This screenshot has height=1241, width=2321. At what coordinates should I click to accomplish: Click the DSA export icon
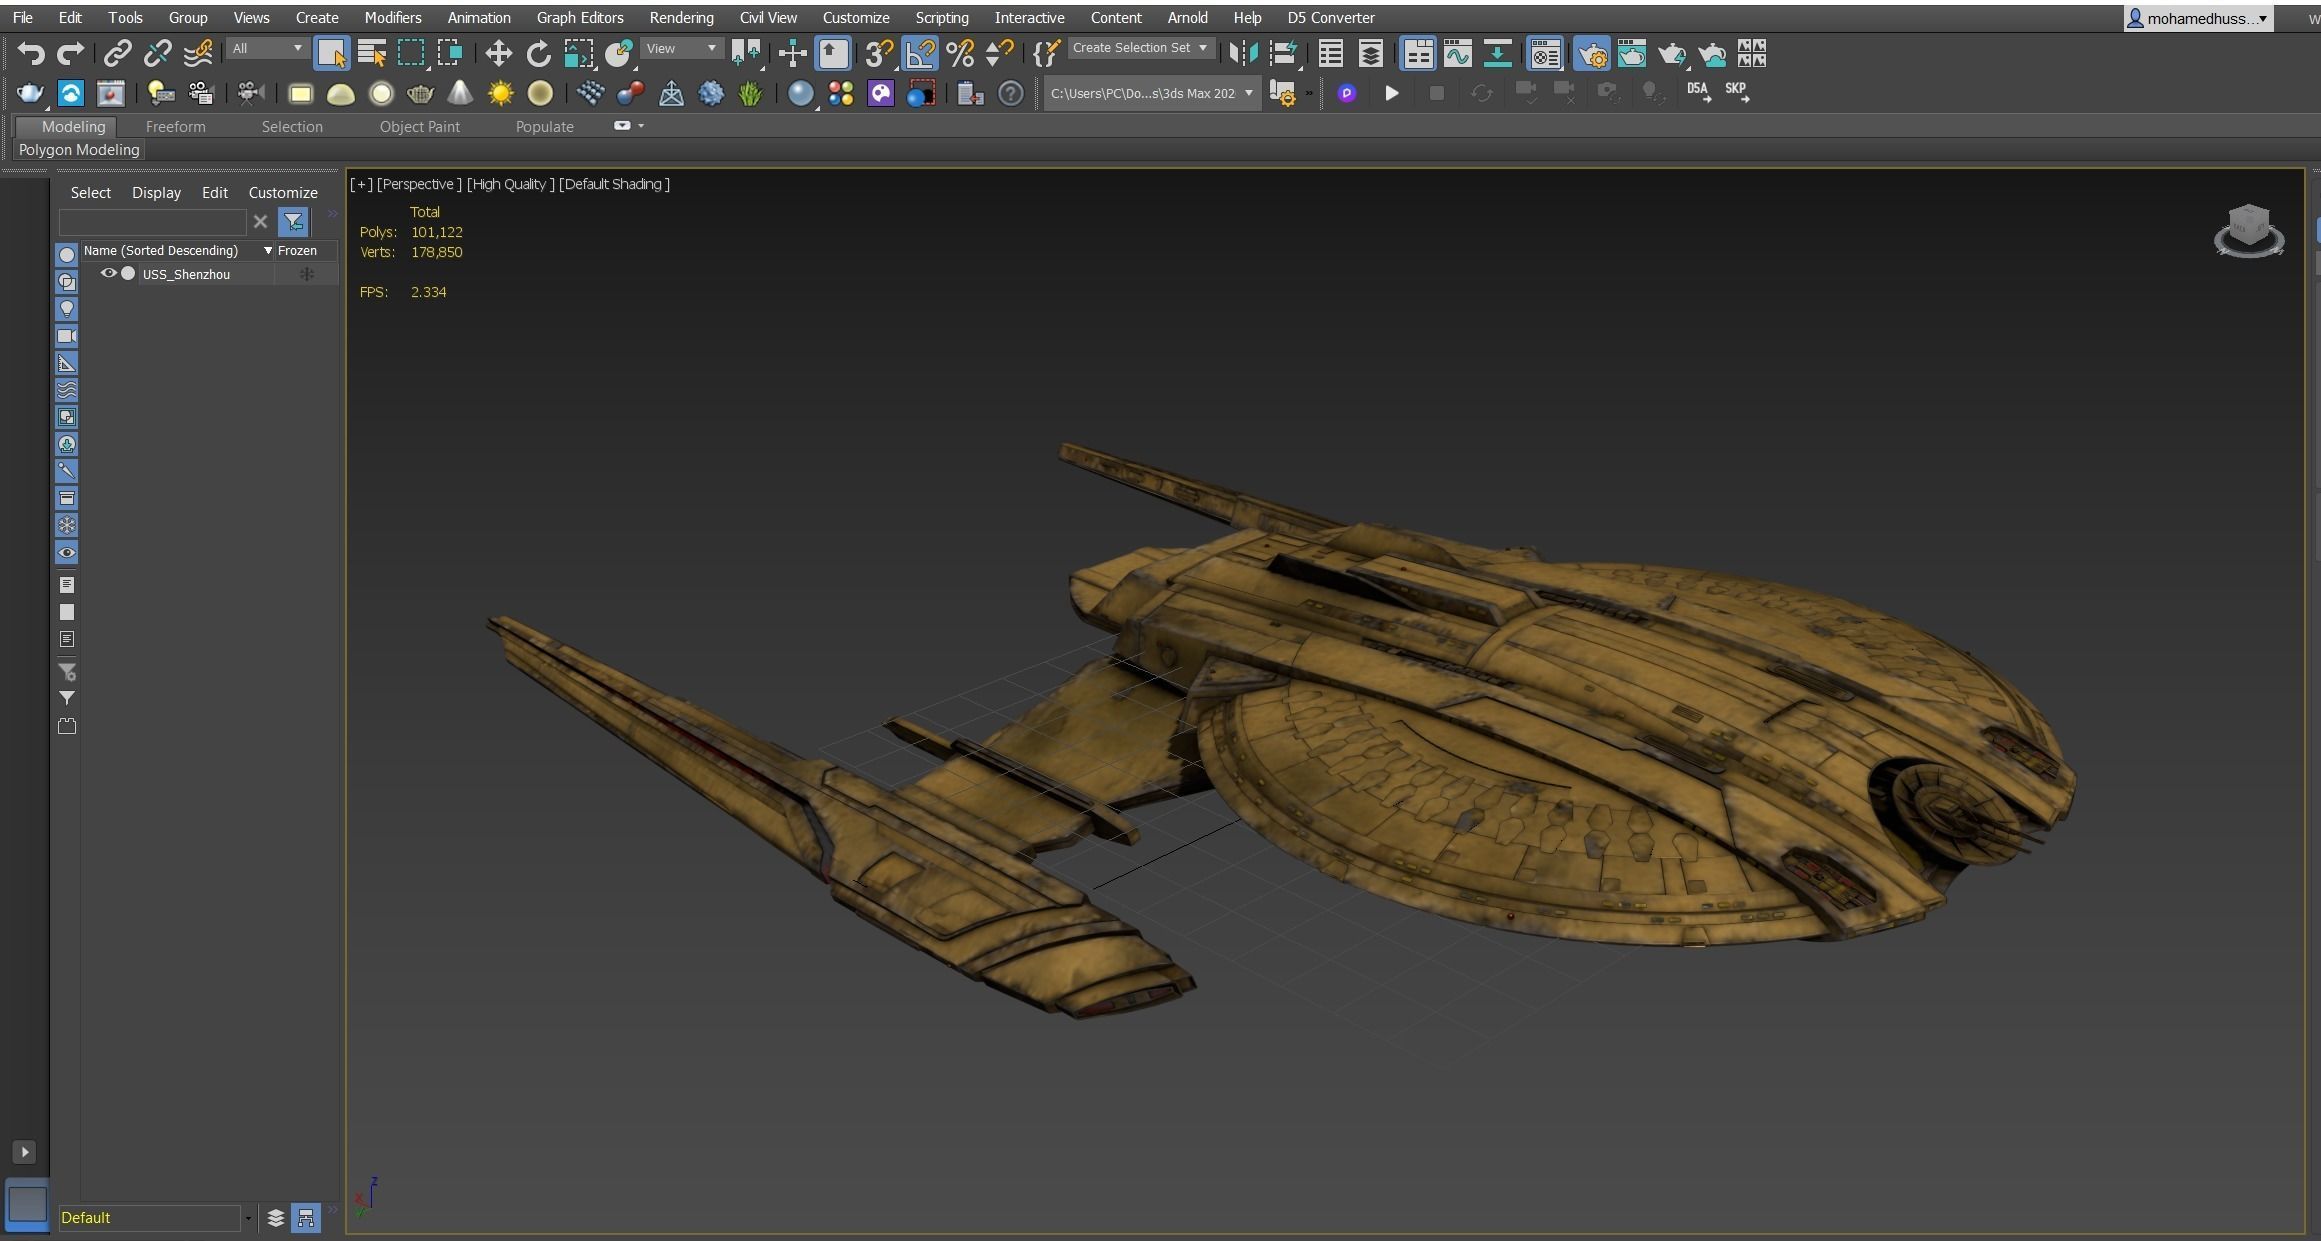click(1698, 92)
